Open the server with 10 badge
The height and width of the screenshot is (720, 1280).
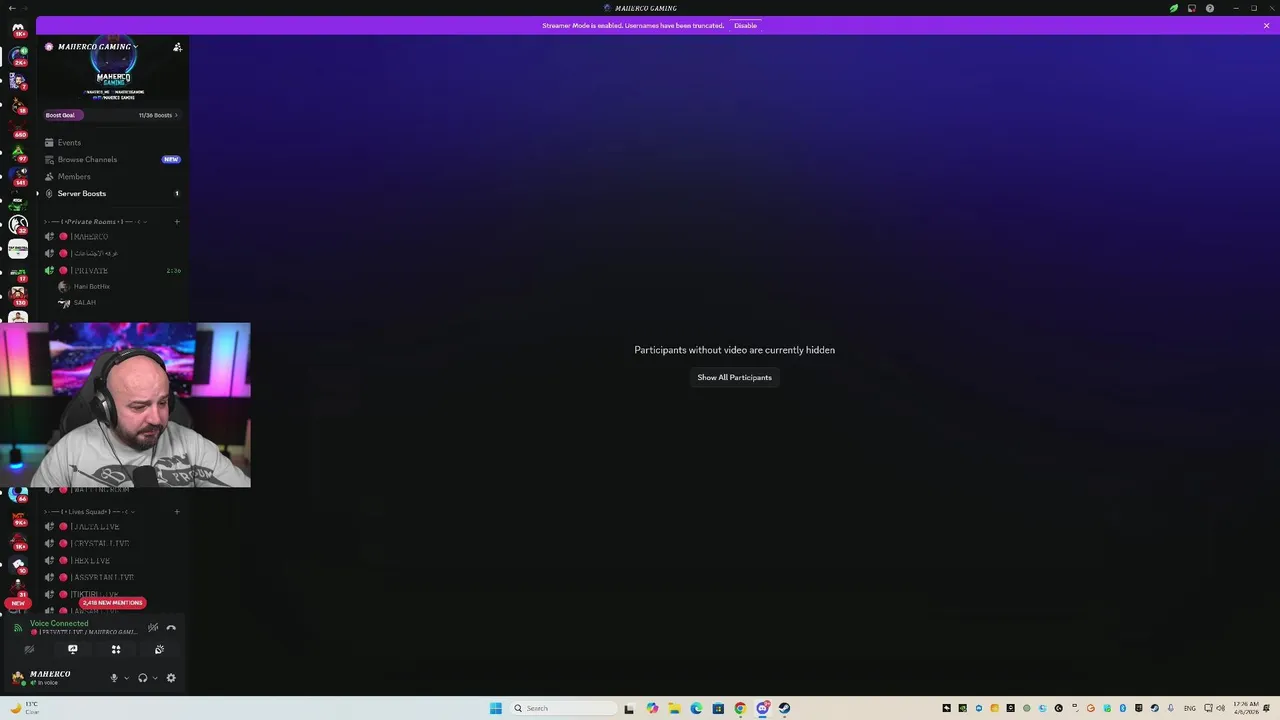pos(18,565)
